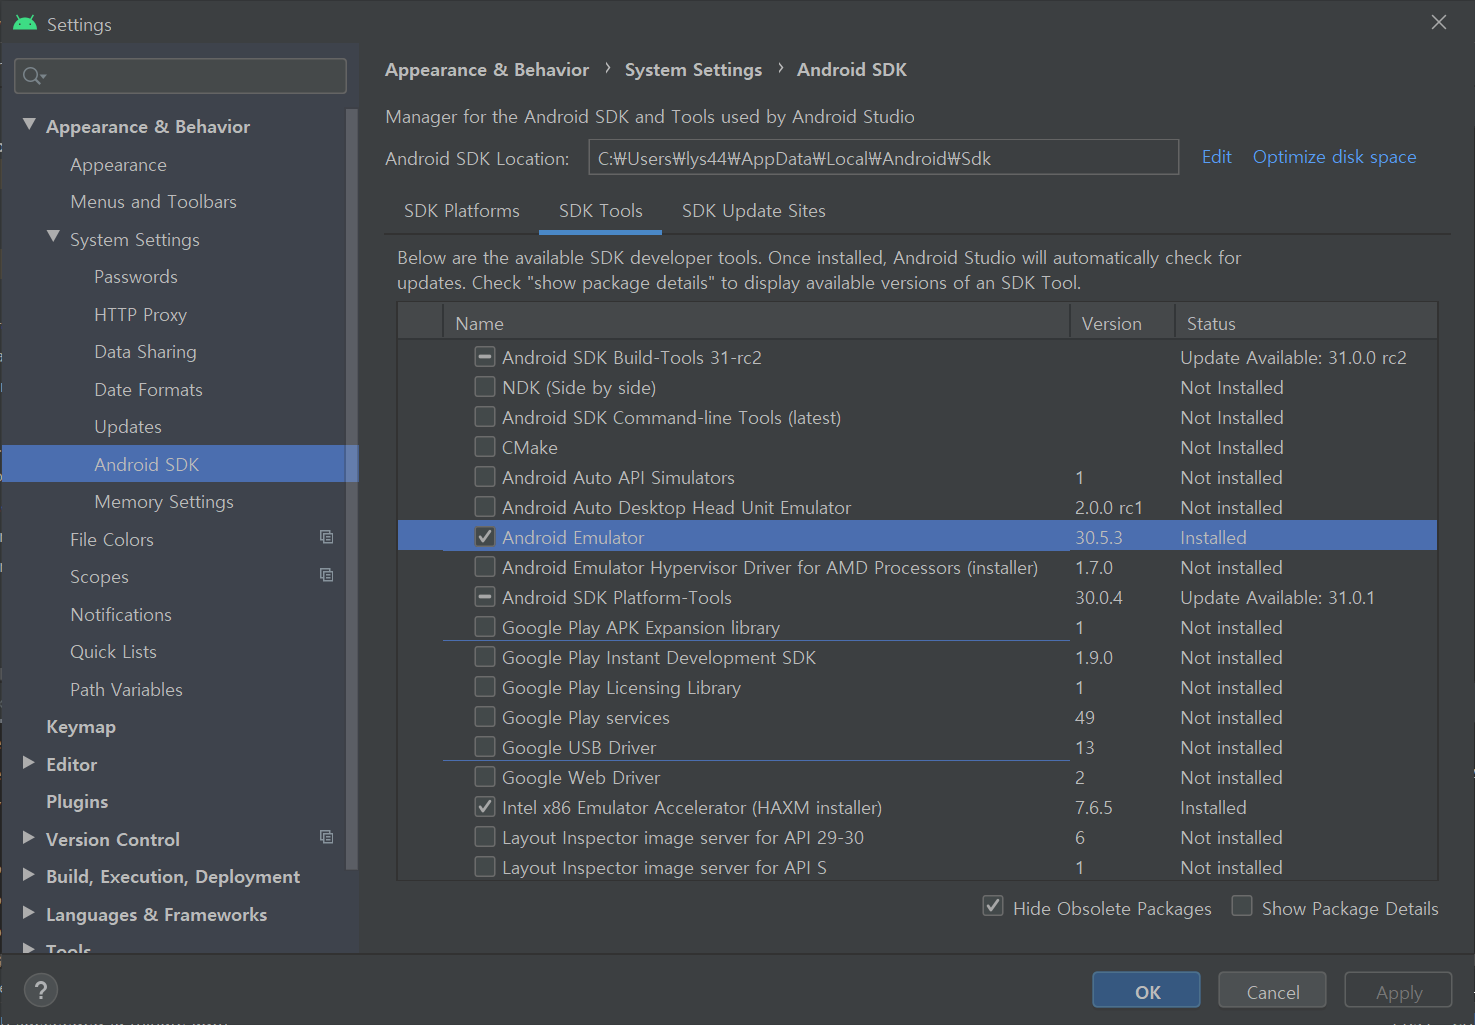Open the SDK Update Sites tab
This screenshot has width=1475, height=1025.
pyautogui.click(x=754, y=211)
